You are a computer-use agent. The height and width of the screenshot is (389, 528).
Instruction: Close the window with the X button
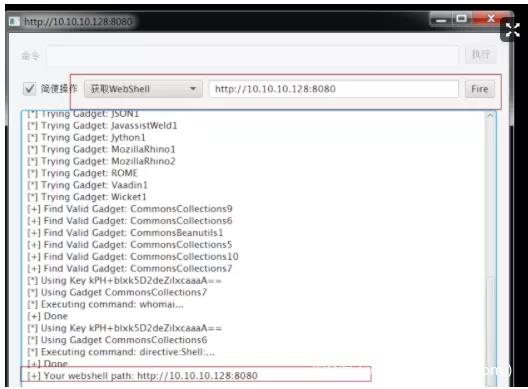491,18
